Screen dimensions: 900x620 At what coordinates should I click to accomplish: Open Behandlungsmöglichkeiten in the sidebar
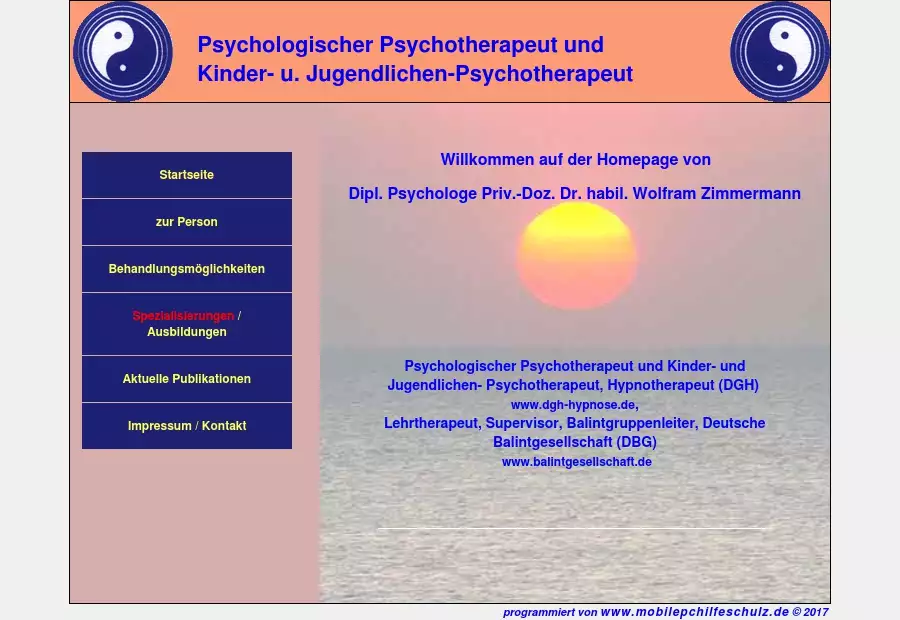[187, 269]
